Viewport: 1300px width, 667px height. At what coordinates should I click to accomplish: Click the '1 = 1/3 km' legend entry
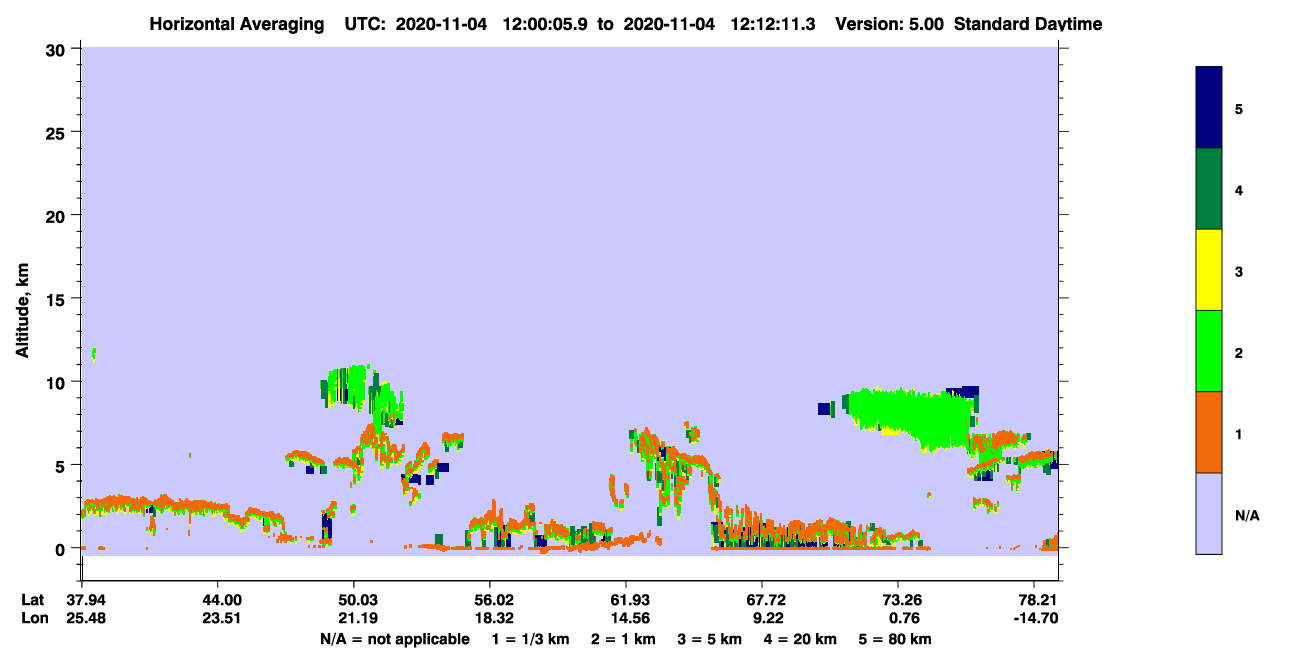[531, 639]
